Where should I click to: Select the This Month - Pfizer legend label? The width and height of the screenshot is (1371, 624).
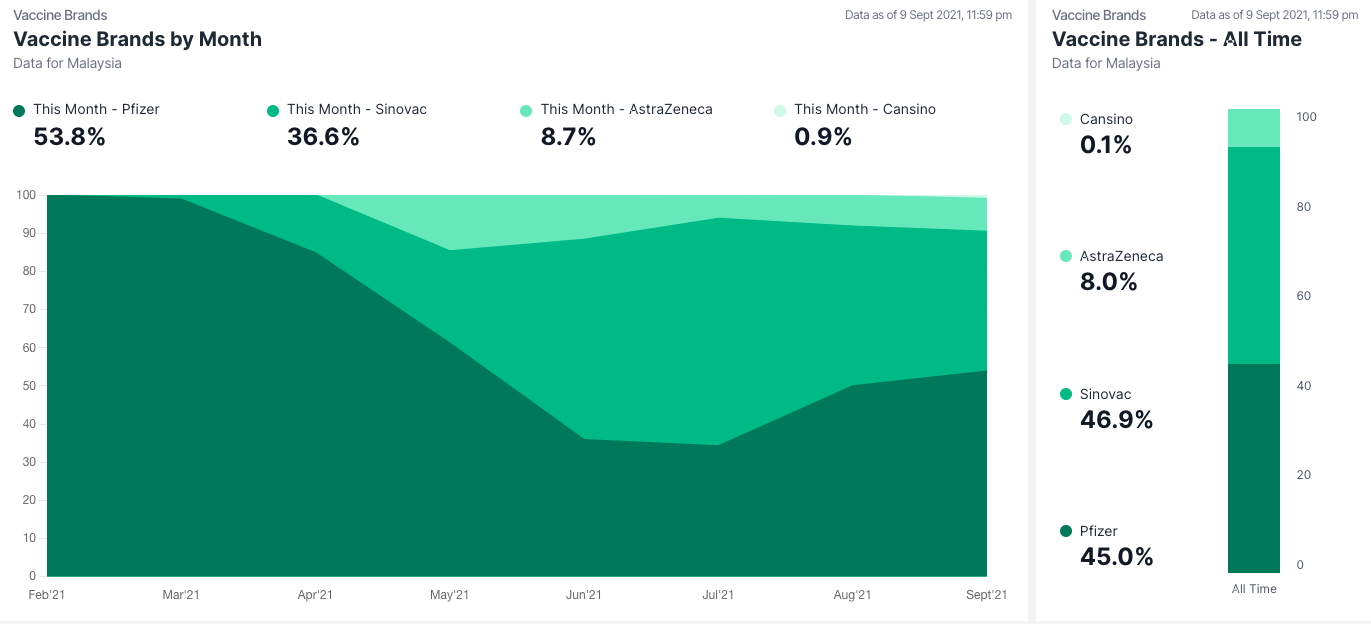tap(96, 109)
